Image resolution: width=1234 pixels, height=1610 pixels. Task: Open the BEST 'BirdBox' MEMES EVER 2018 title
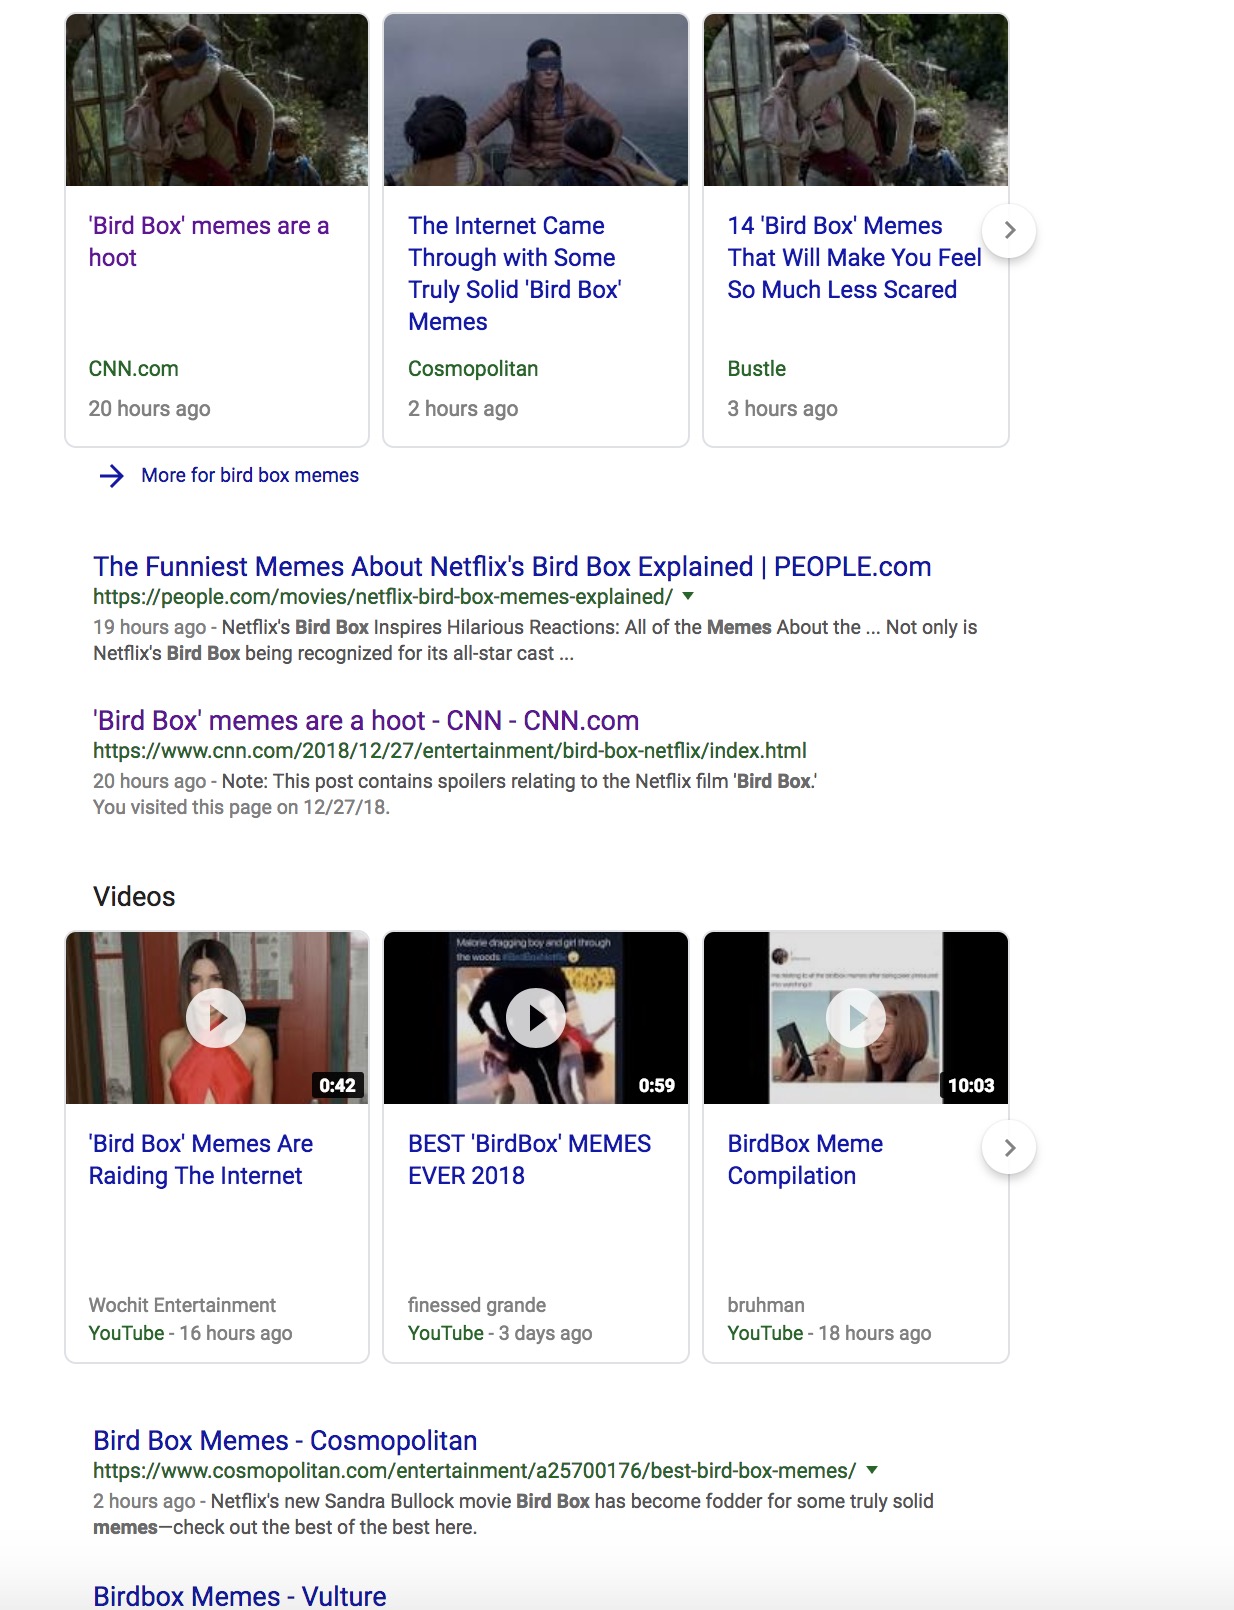pos(530,1160)
